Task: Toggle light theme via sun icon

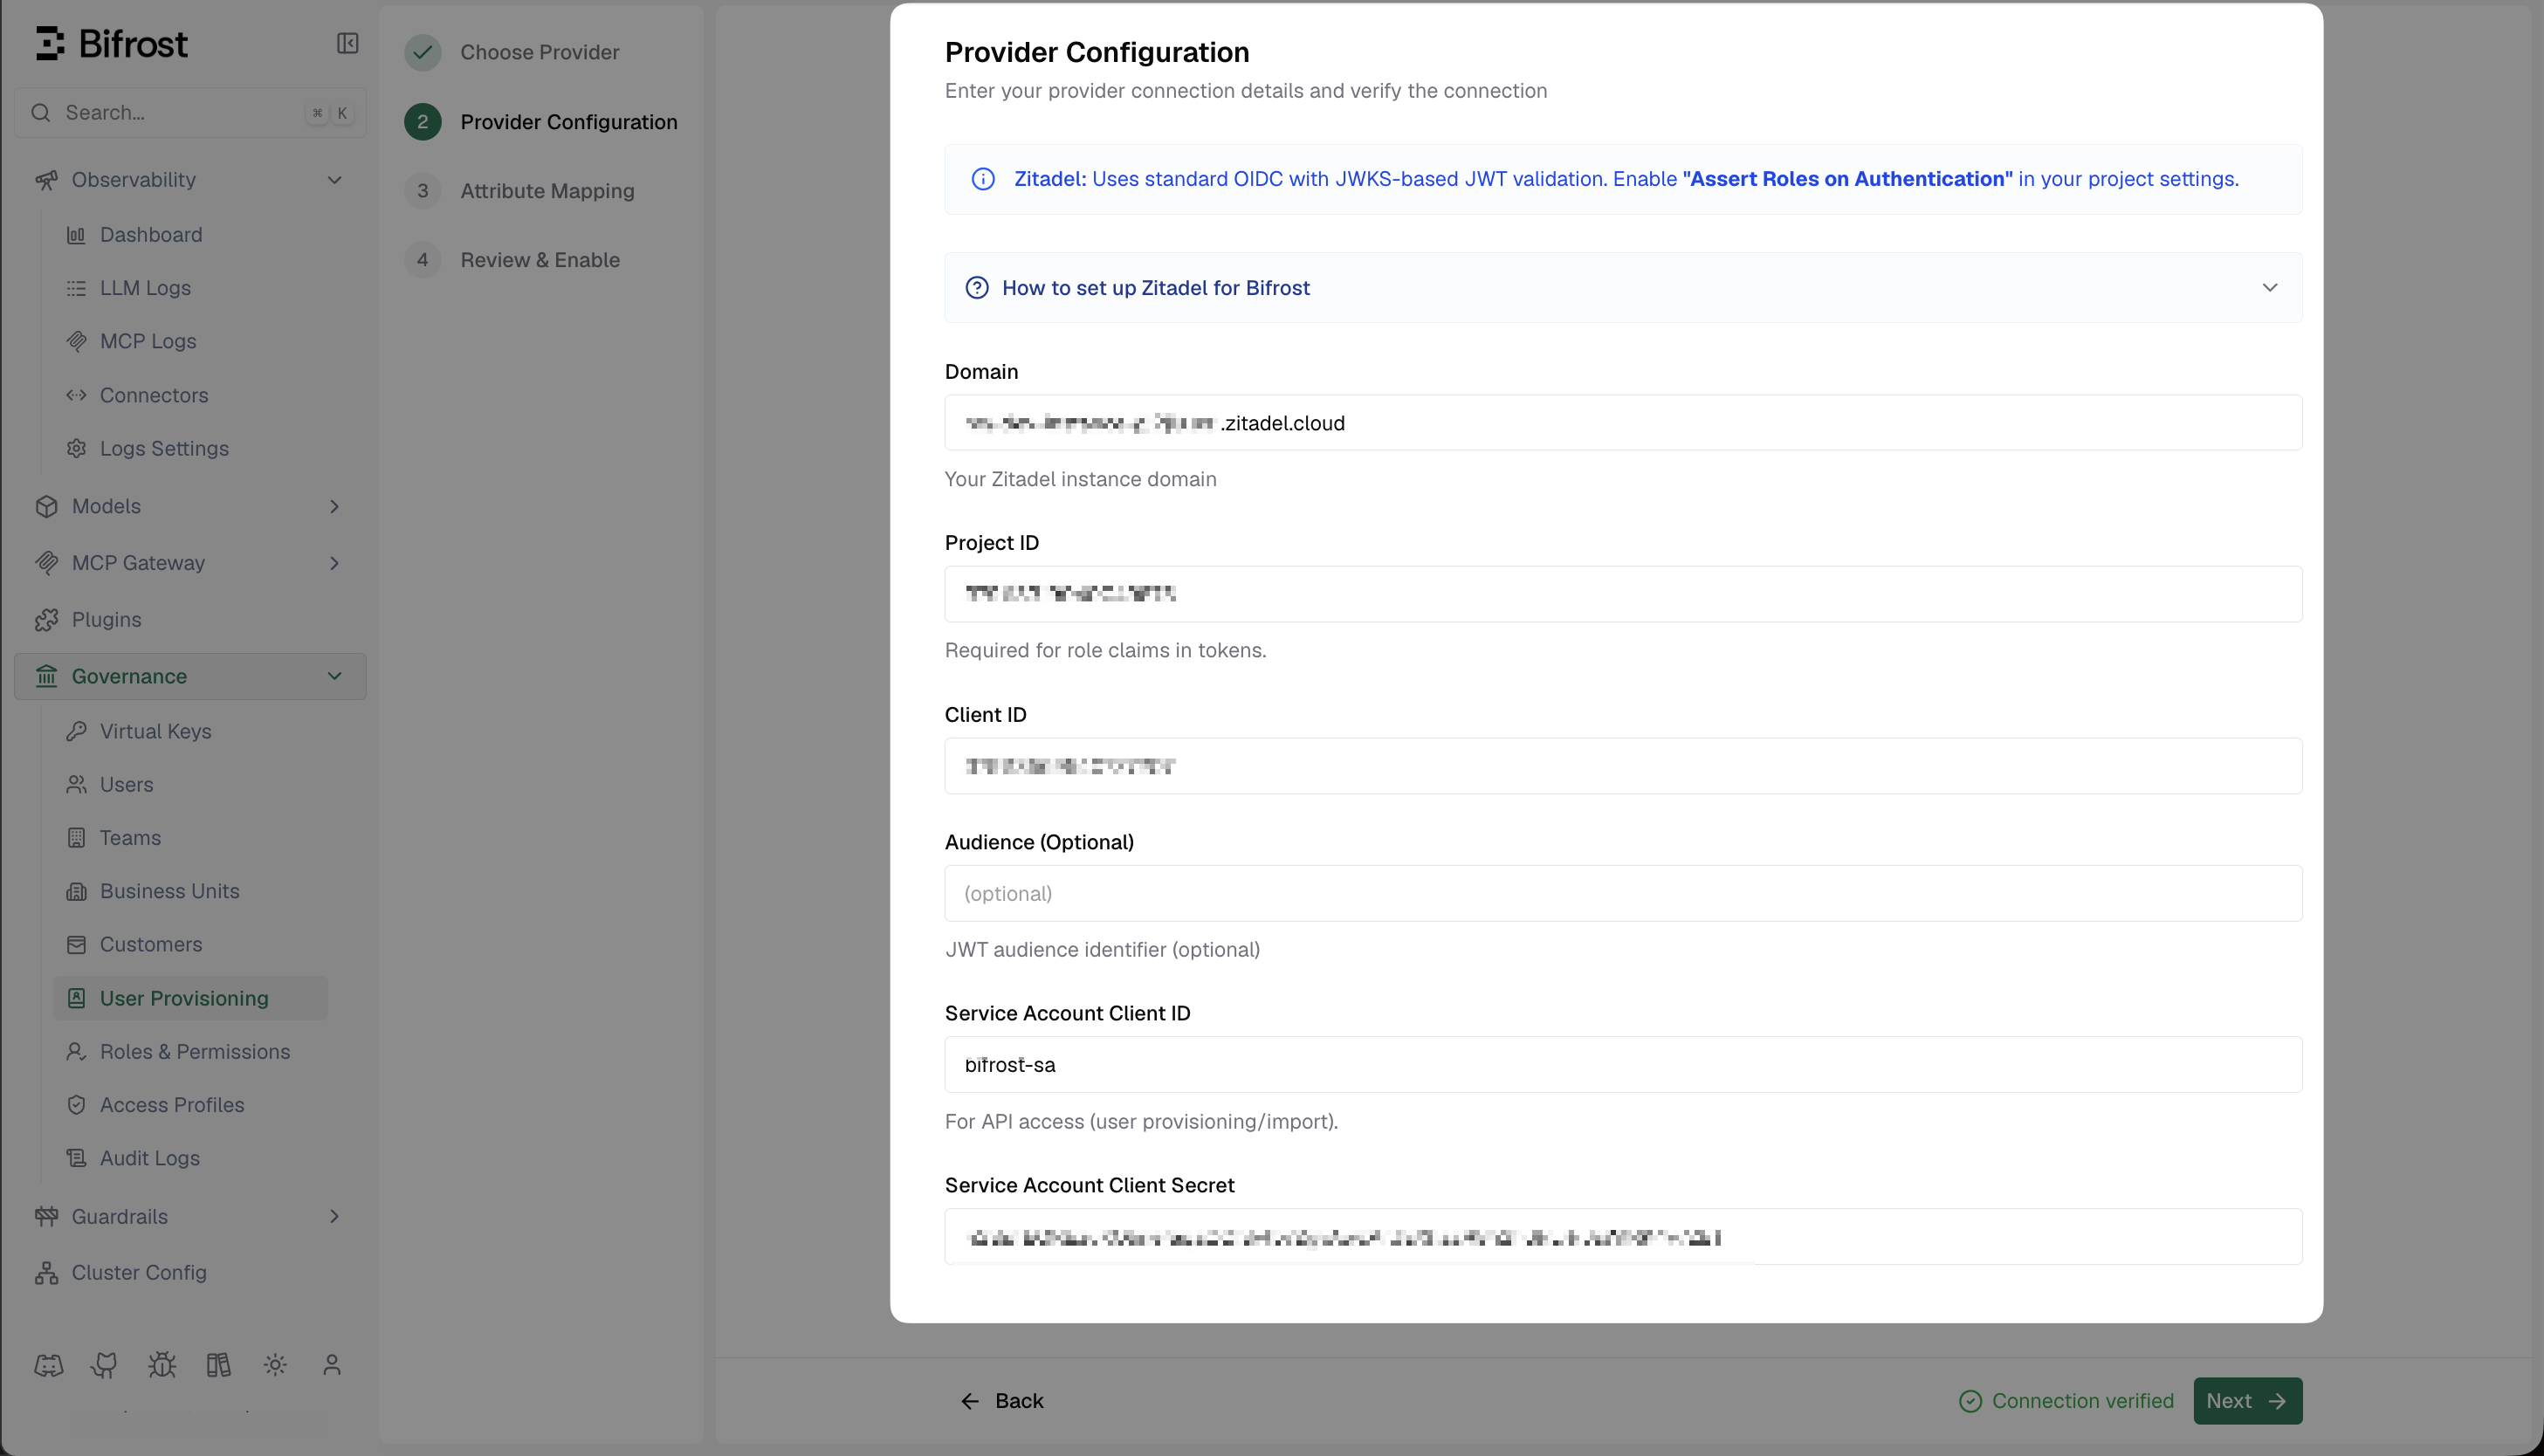Action: (276, 1365)
